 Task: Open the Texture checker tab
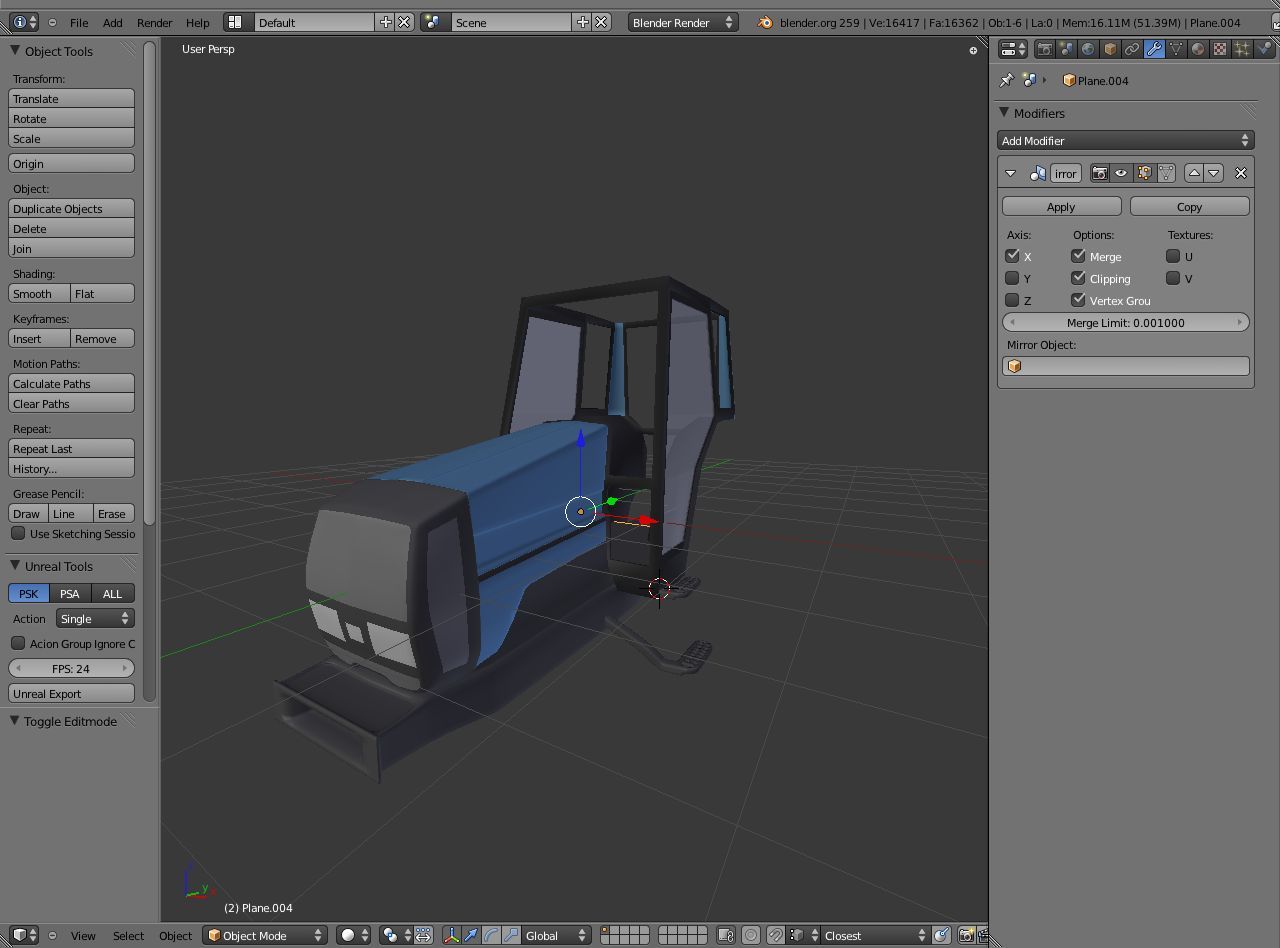(1220, 49)
